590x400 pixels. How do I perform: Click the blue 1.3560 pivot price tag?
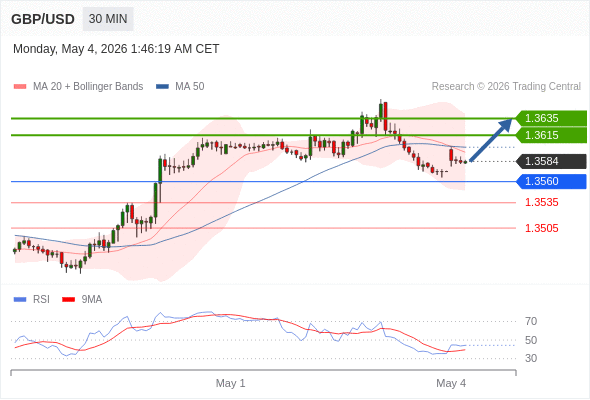tap(551, 181)
